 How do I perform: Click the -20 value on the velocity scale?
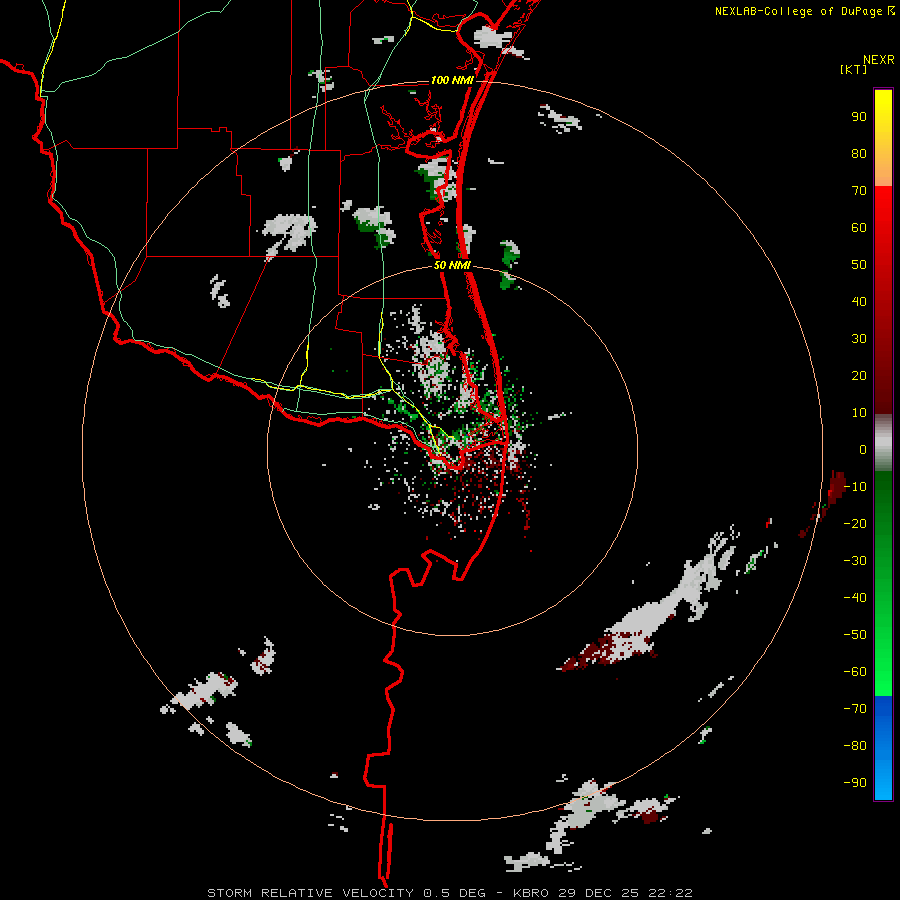point(855,523)
